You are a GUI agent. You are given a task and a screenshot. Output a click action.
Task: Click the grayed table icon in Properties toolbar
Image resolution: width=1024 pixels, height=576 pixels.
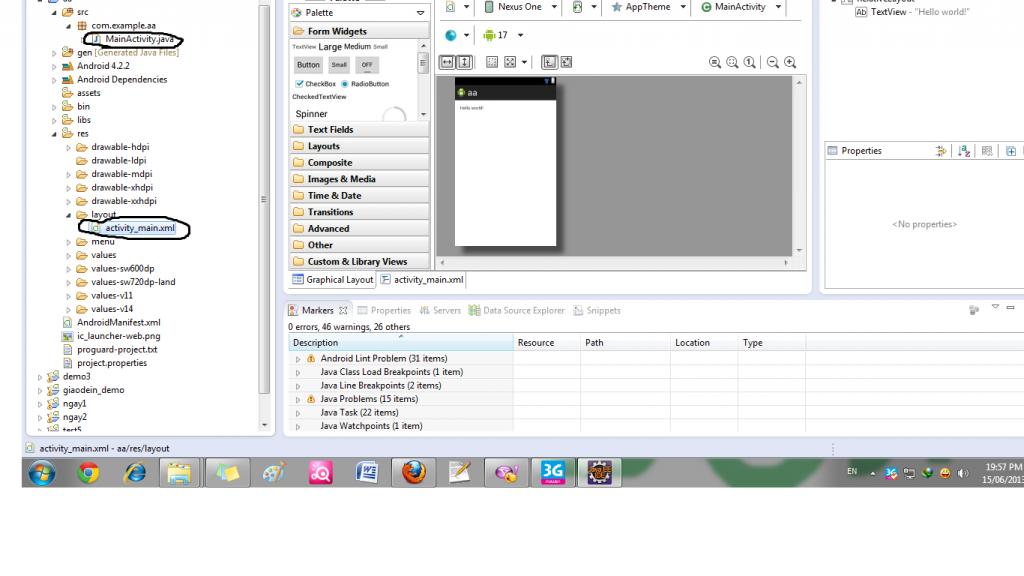click(x=987, y=151)
